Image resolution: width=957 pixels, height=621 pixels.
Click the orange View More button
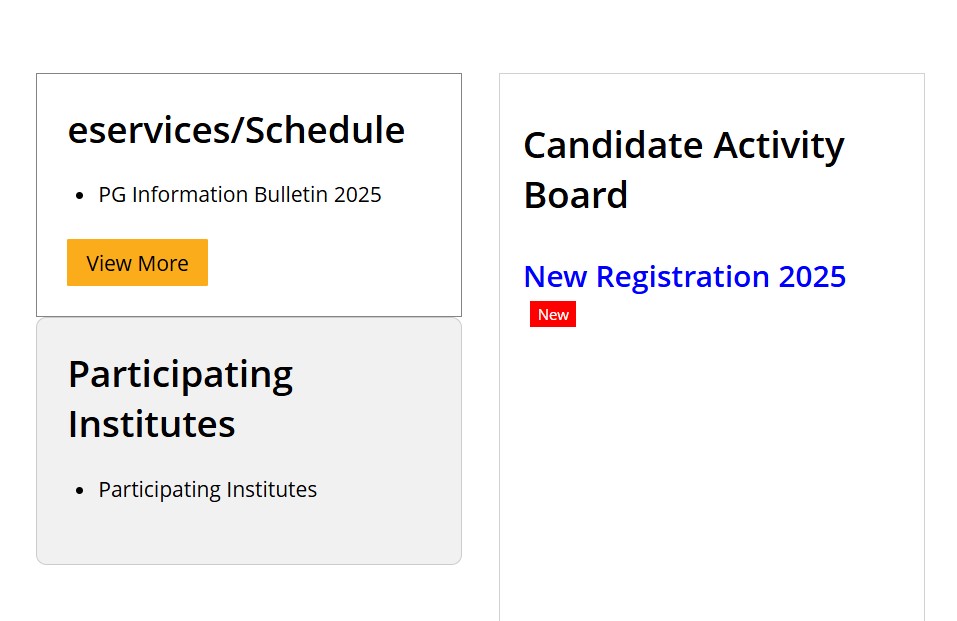pos(137,263)
